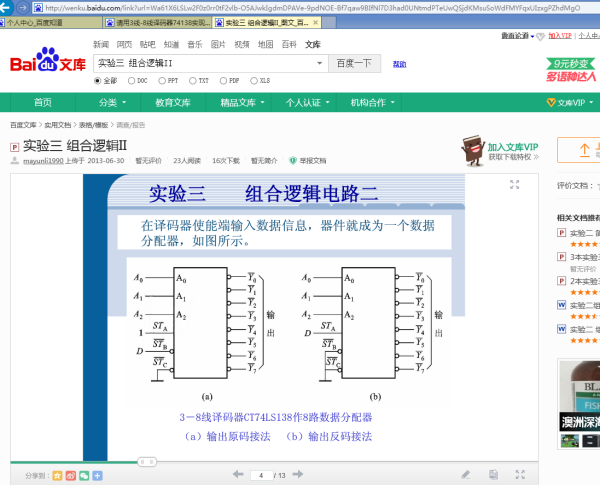Viewport: 600px width, 485px height.
Task: Click 加入文库VIP promotion link
Action: click(x=513, y=147)
